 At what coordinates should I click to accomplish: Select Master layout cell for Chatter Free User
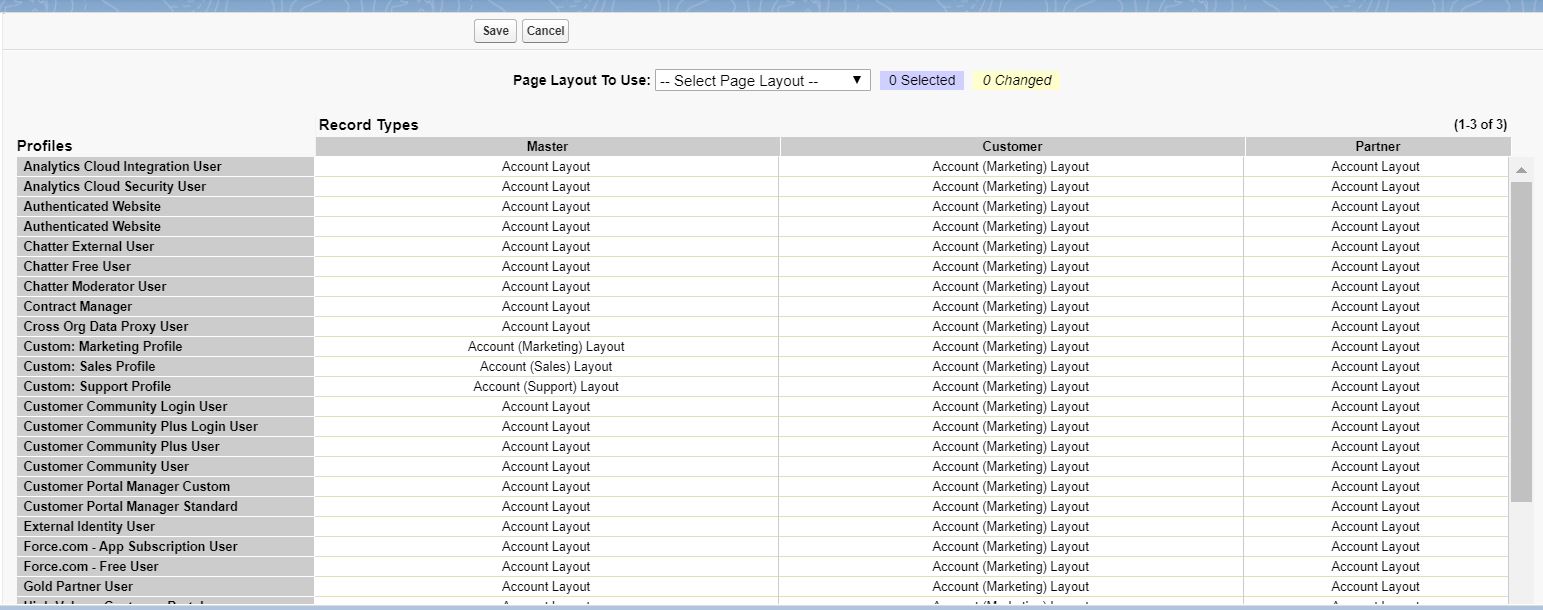coord(546,266)
